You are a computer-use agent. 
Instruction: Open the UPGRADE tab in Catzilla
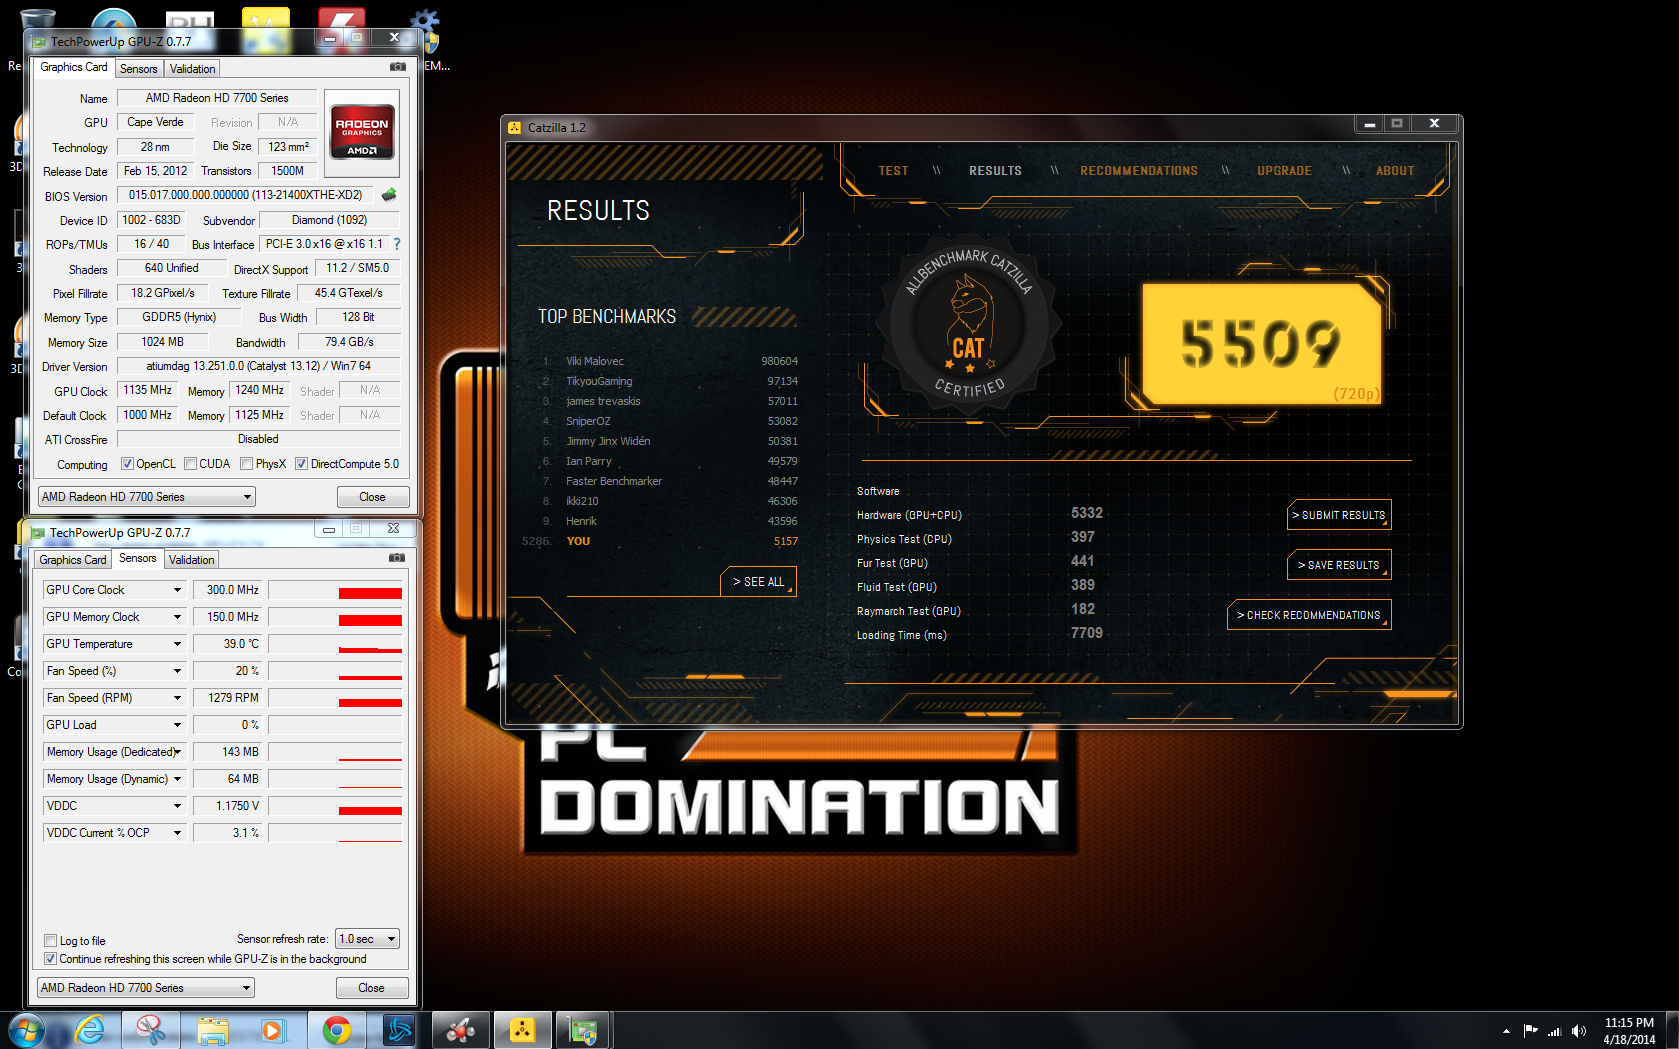tap(1284, 171)
